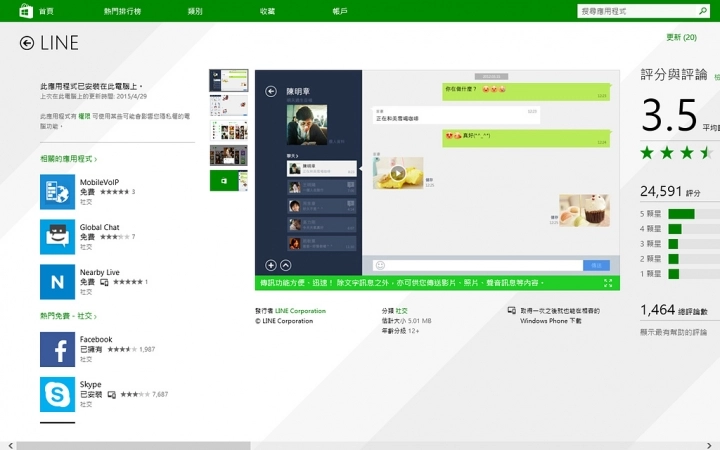Click the 24,591 評分 ratings count
The height and width of the screenshot is (450, 720).
tap(670, 191)
